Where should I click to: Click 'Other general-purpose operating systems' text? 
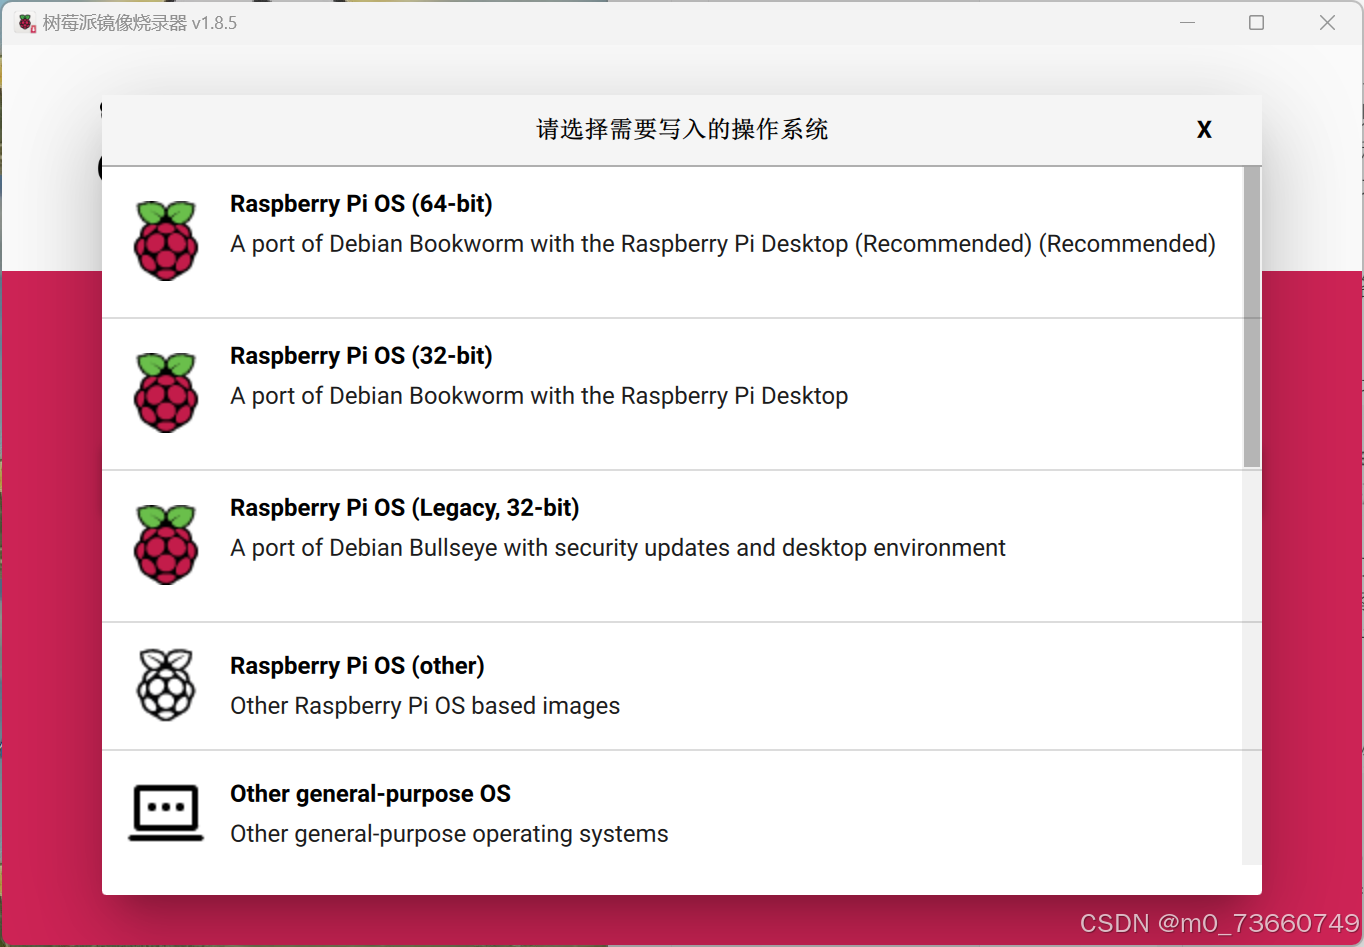click(449, 834)
